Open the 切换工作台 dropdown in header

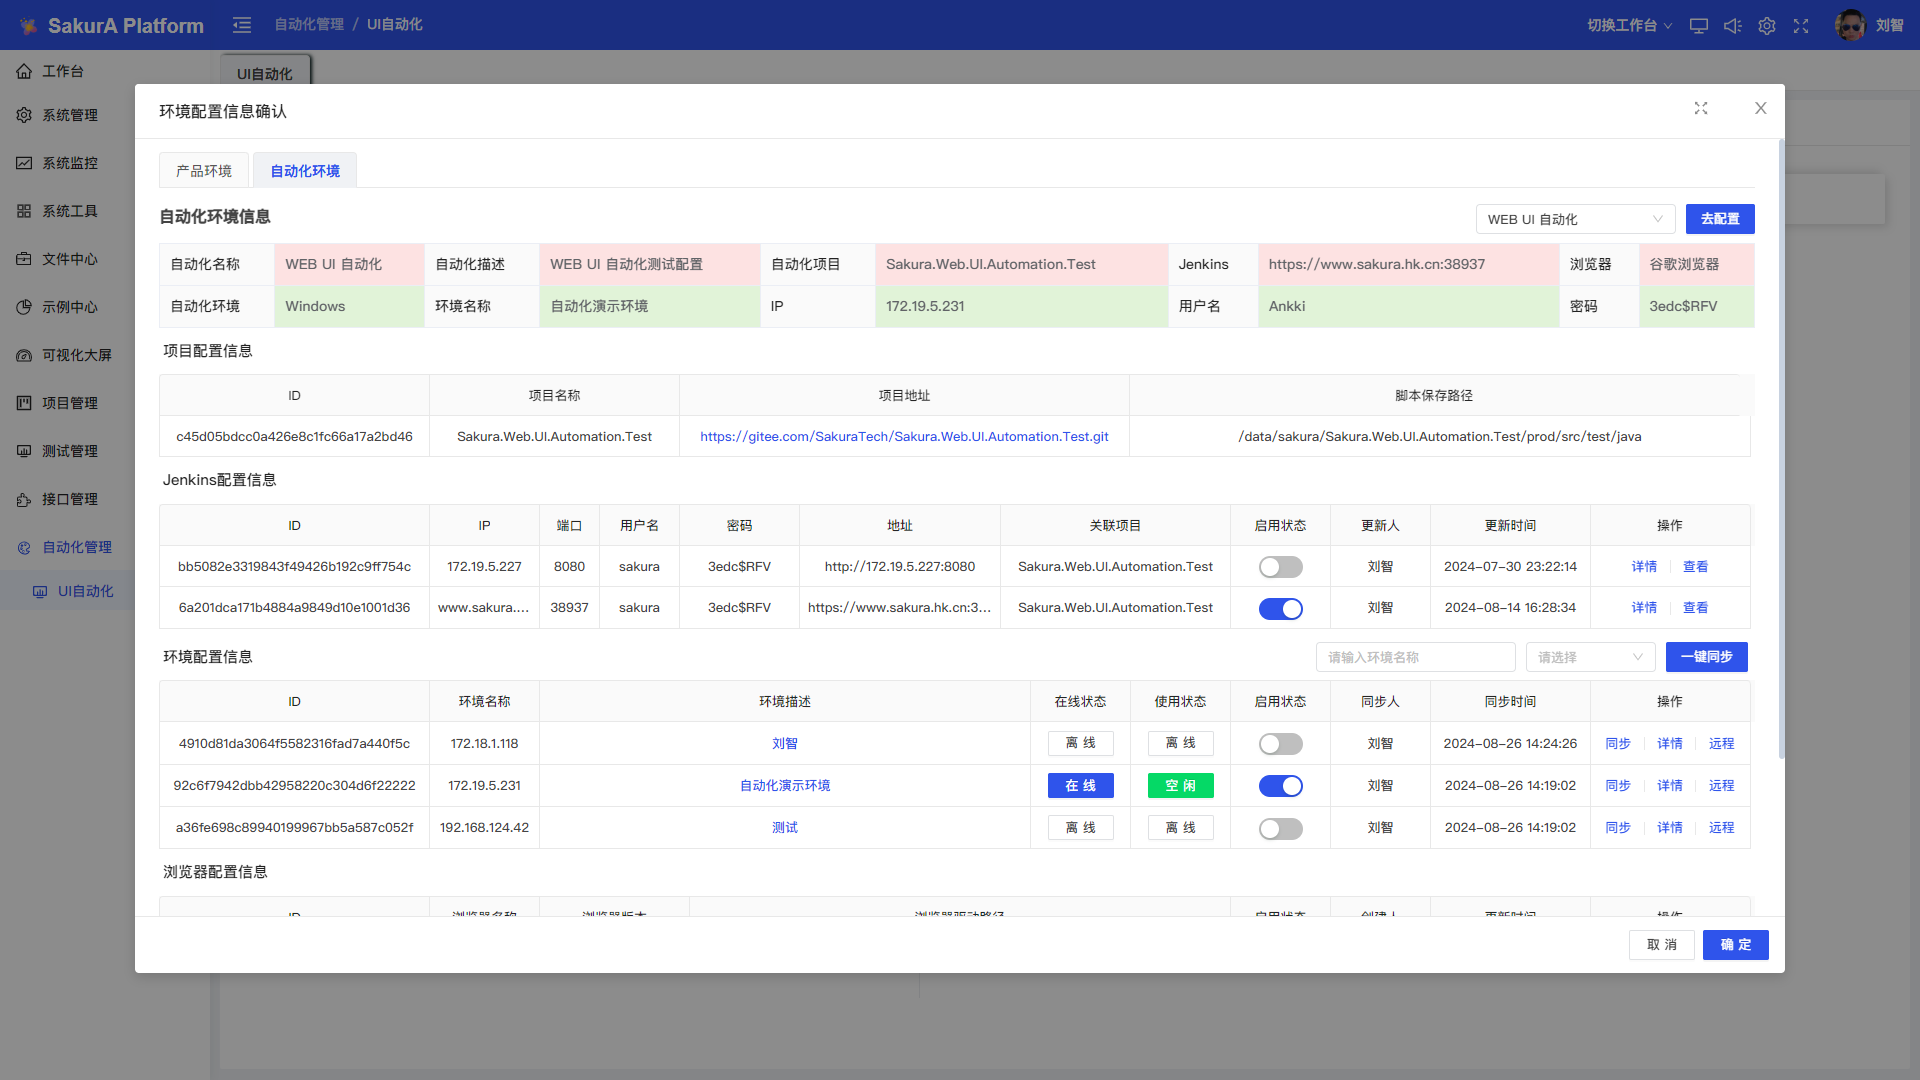1629,26
